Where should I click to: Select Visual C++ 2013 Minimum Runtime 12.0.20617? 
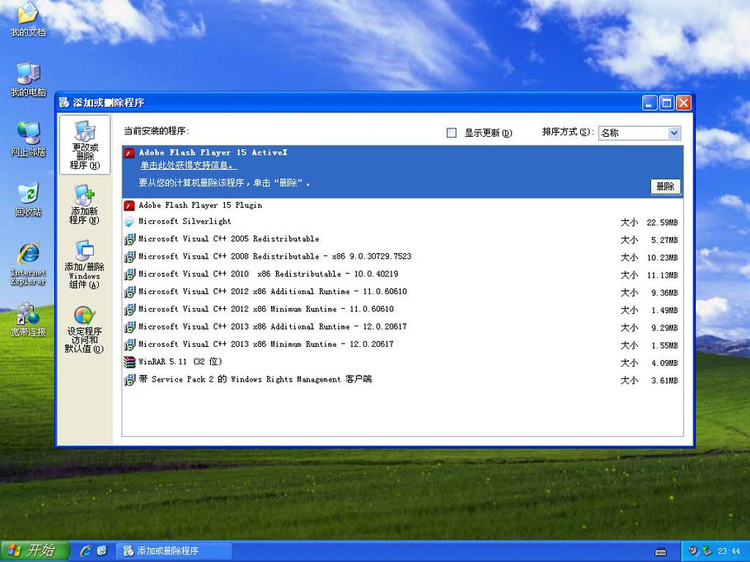[x=402, y=344]
